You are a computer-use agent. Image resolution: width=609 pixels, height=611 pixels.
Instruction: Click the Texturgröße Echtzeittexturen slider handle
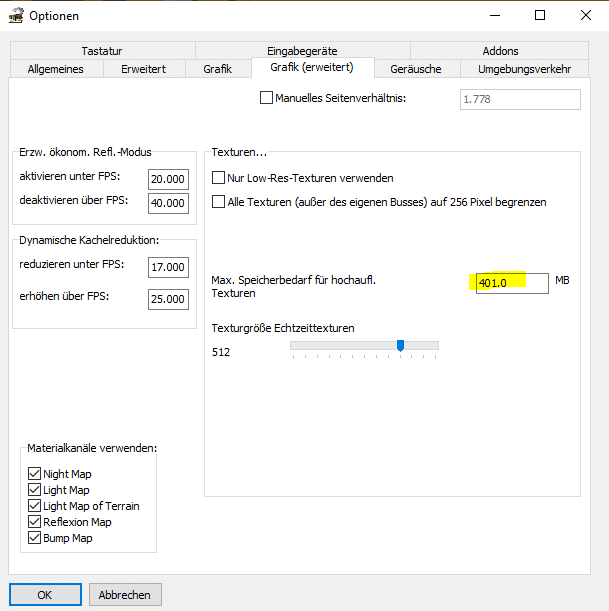coord(400,345)
